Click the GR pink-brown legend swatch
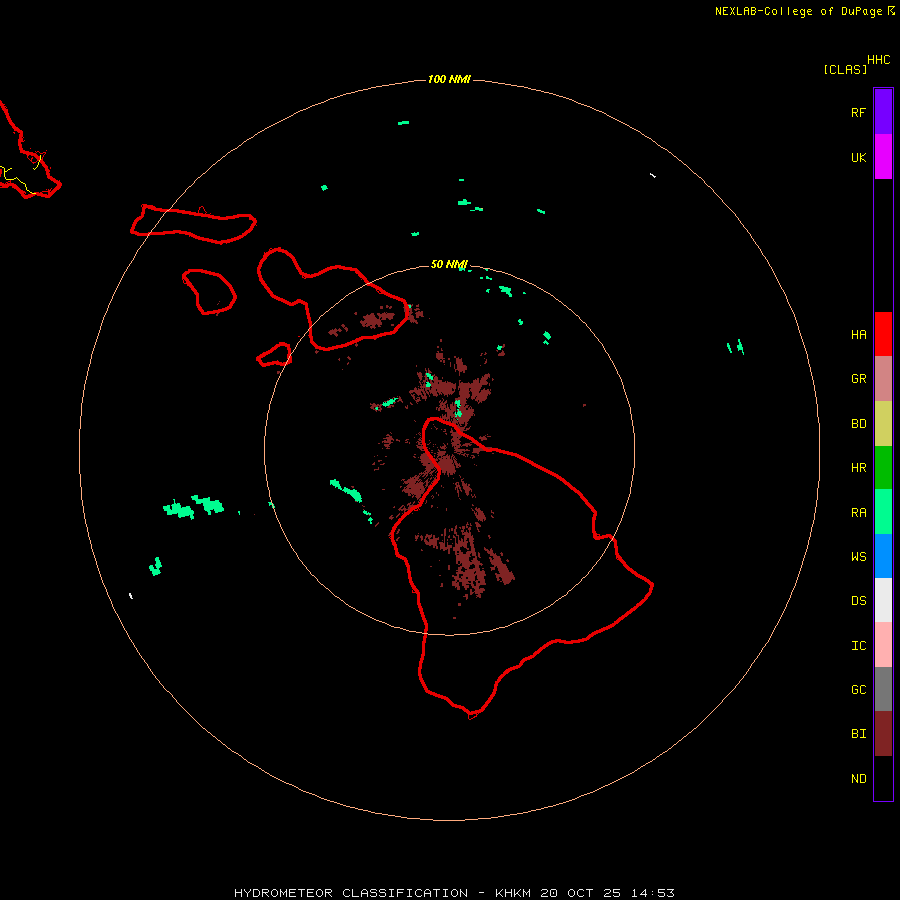This screenshot has height=900, width=900. point(883,378)
